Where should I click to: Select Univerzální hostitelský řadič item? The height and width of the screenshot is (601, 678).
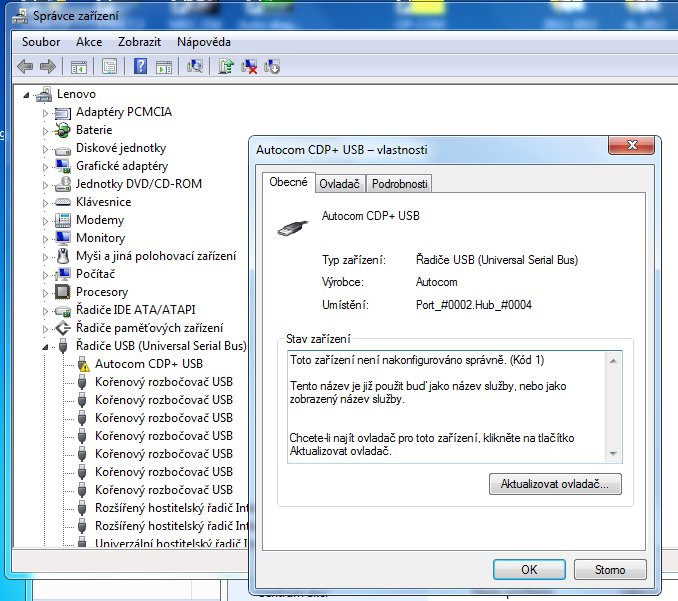171,543
